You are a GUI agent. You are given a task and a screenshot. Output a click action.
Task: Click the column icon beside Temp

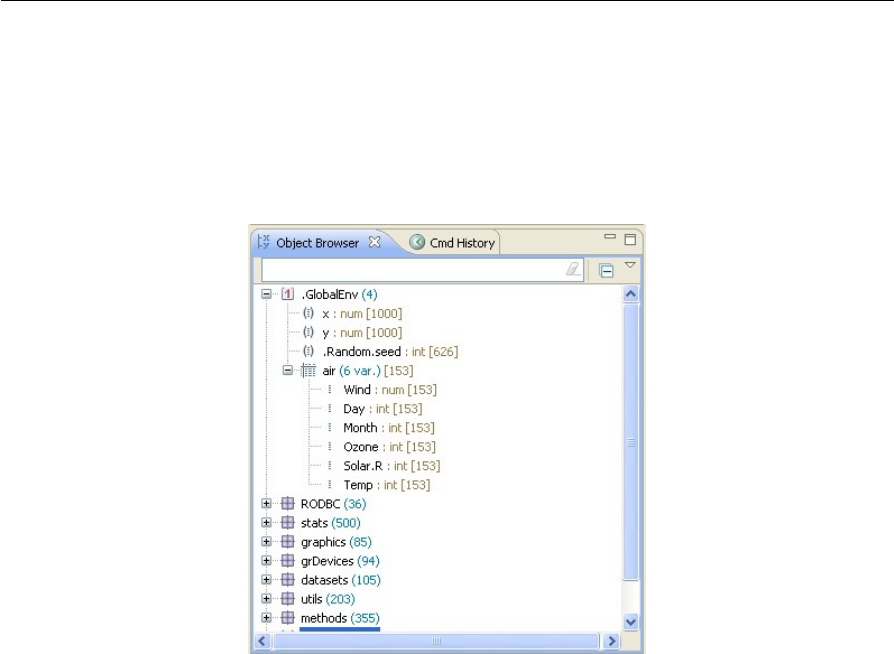330,485
